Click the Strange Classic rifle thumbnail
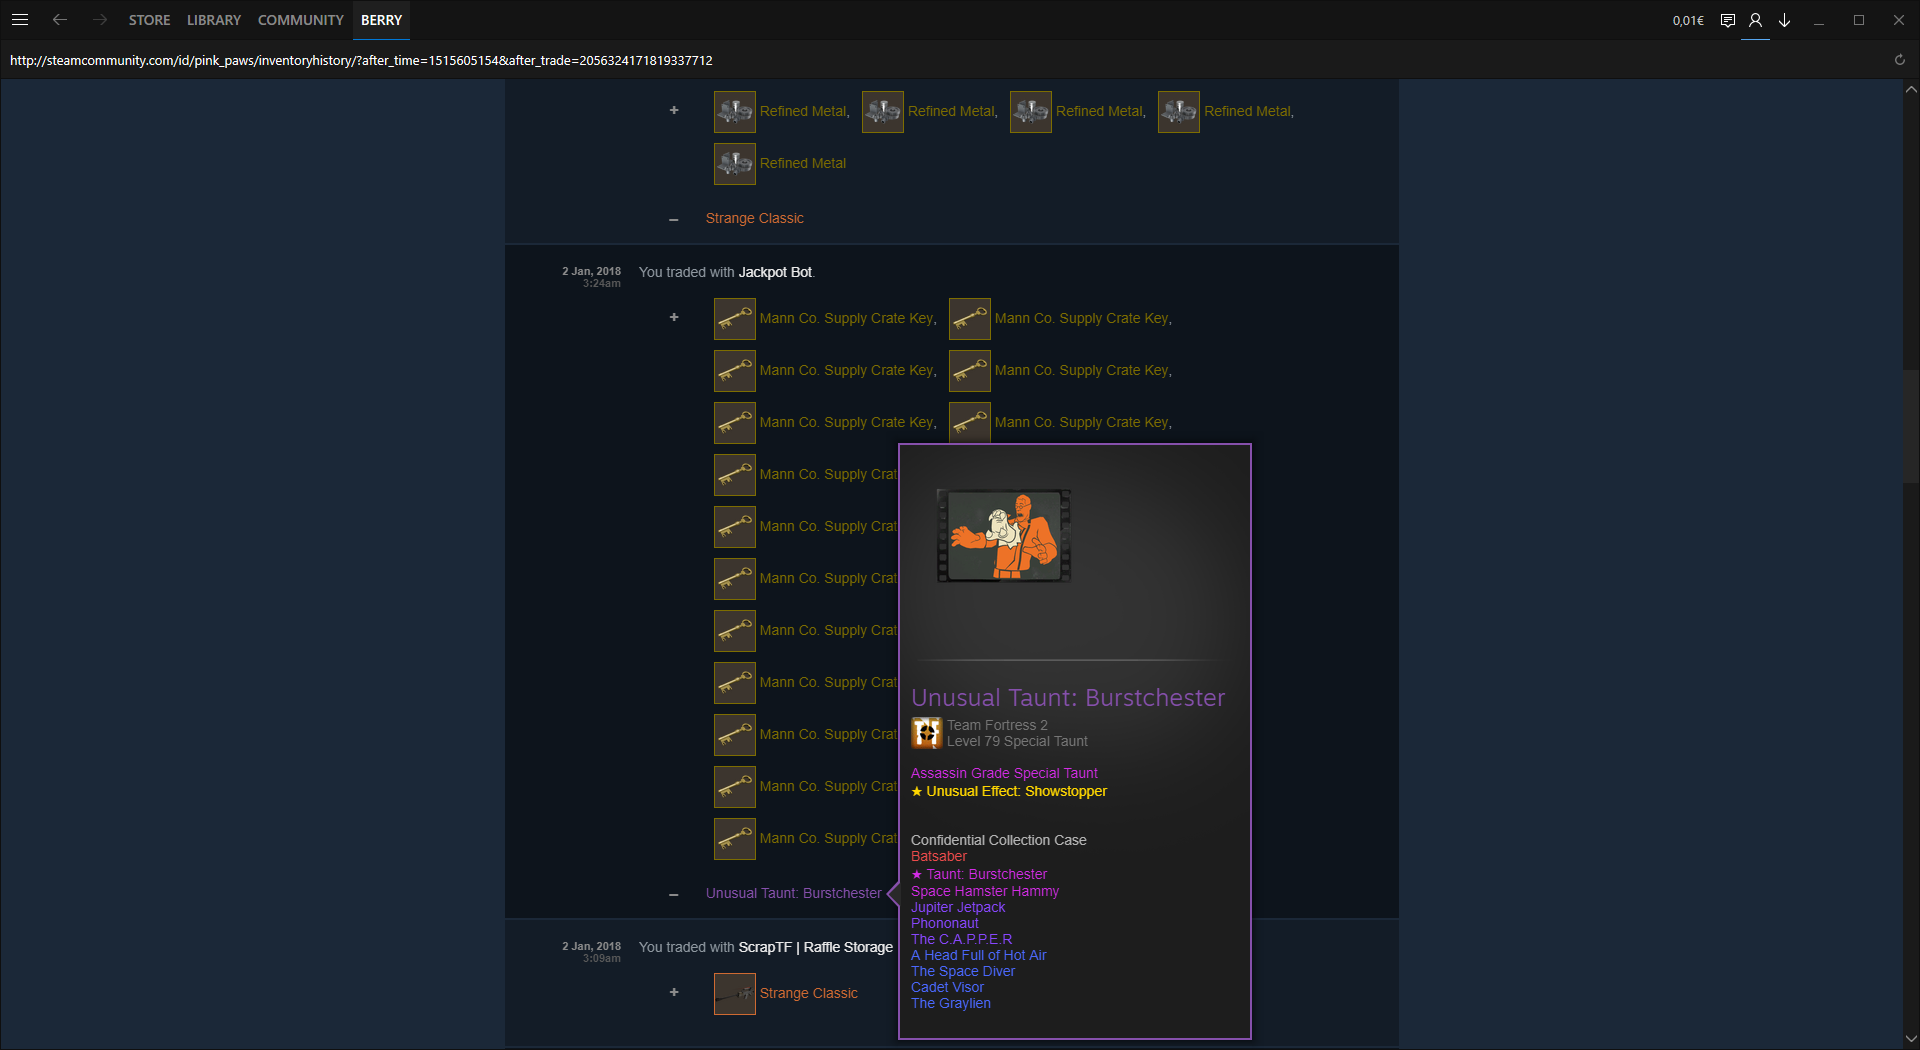Image resolution: width=1920 pixels, height=1050 pixels. coord(734,993)
